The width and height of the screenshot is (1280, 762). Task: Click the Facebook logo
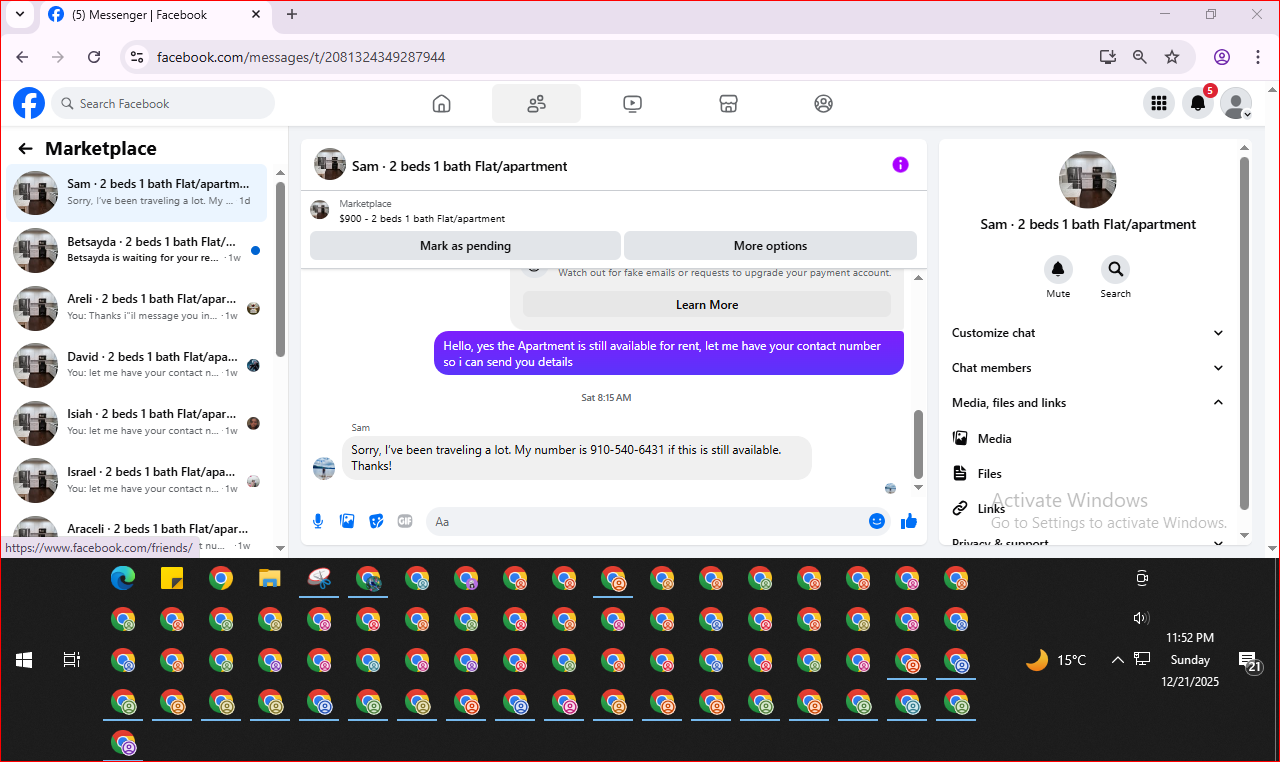pos(29,103)
